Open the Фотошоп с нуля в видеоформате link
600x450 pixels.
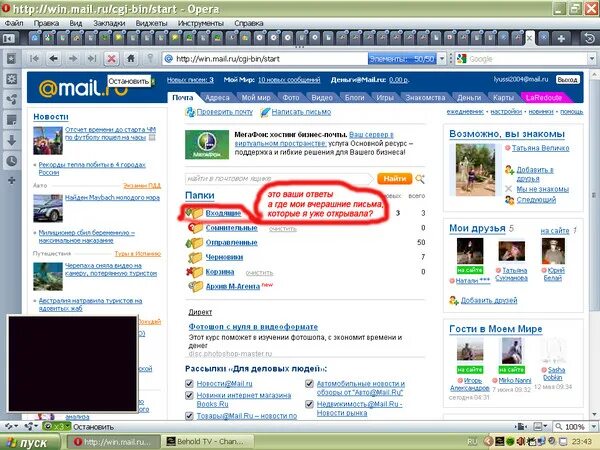(x=253, y=327)
